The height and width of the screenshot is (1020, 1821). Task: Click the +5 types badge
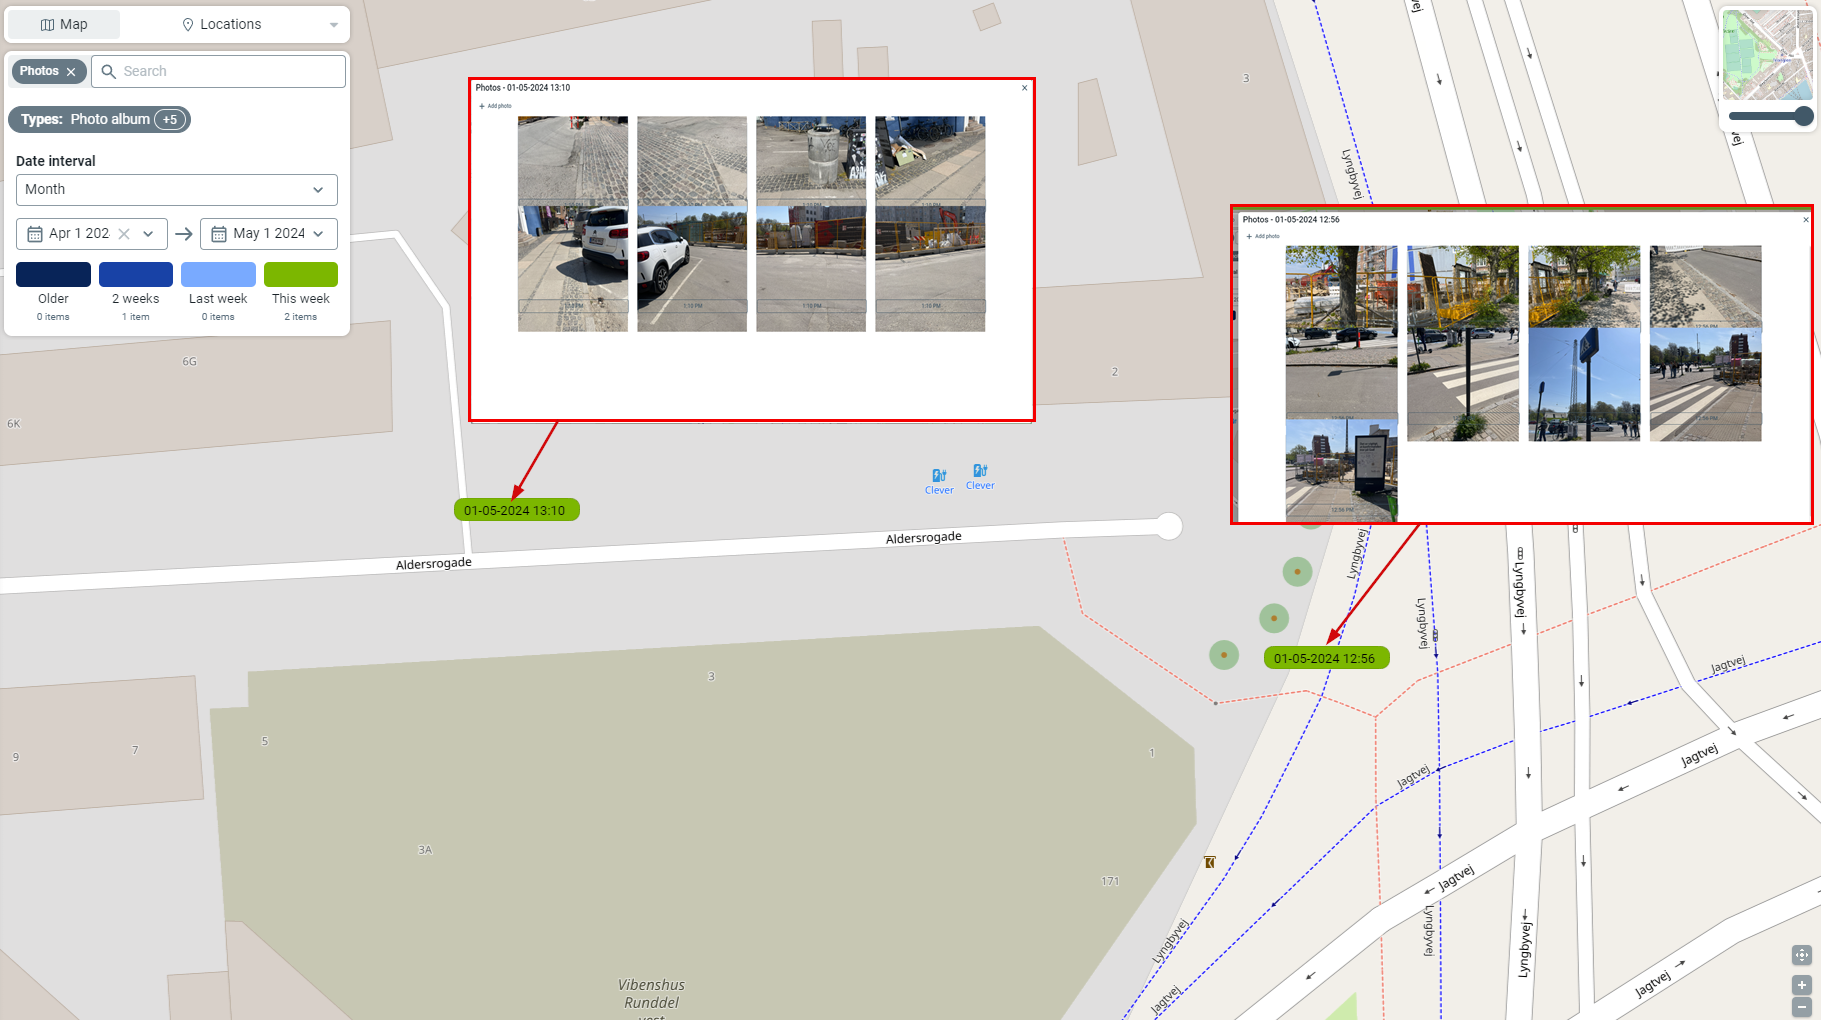(x=170, y=120)
